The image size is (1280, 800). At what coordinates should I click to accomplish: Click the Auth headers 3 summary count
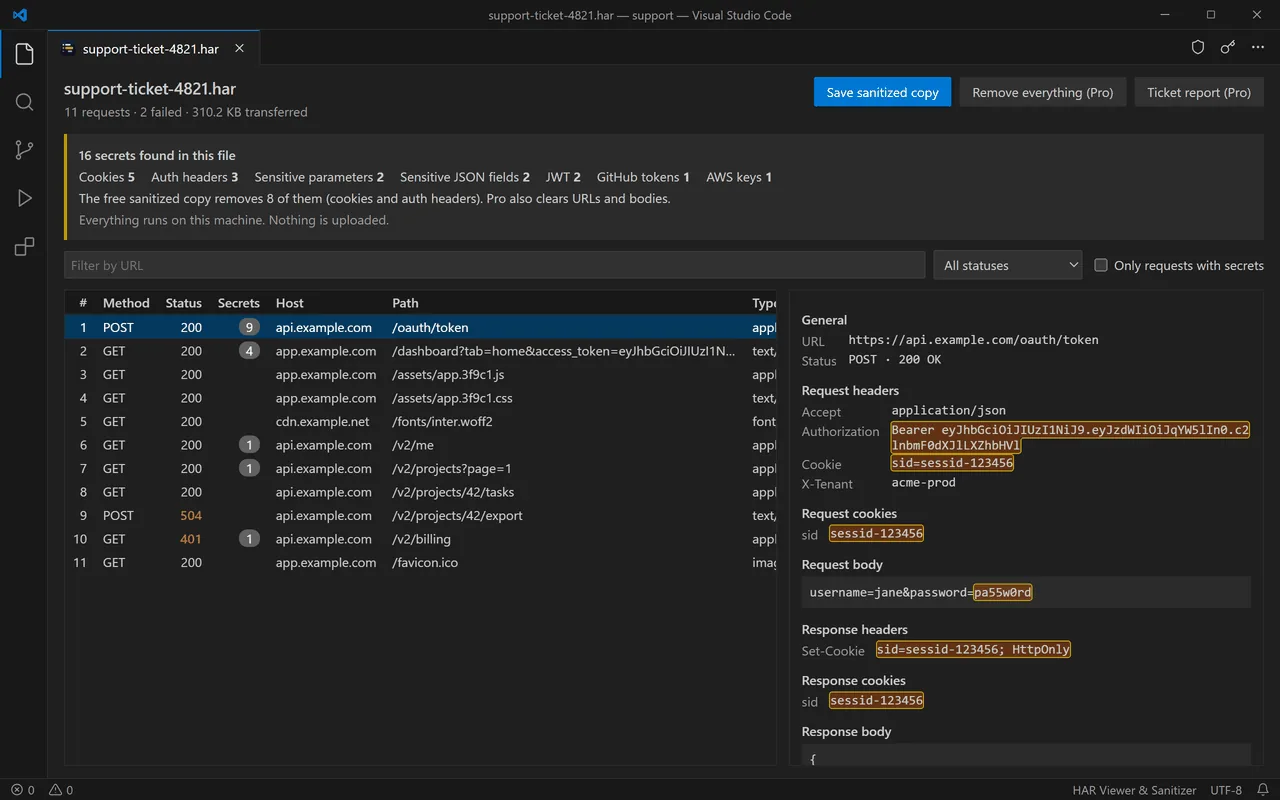click(x=195, y=177)
